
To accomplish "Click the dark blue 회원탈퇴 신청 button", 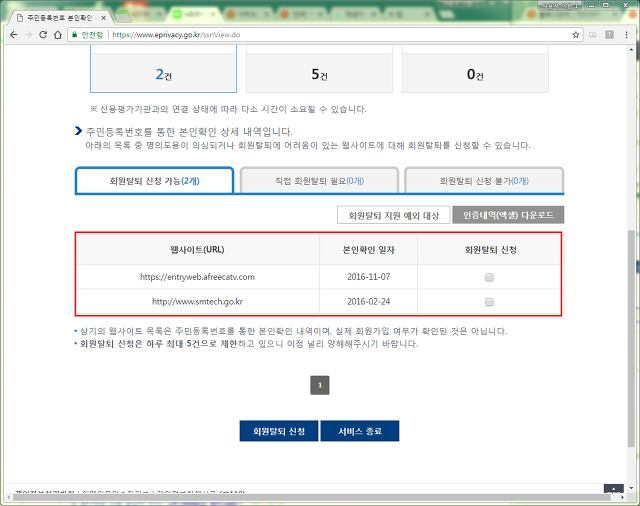I will pyautogui.click(x=279, y=431).
